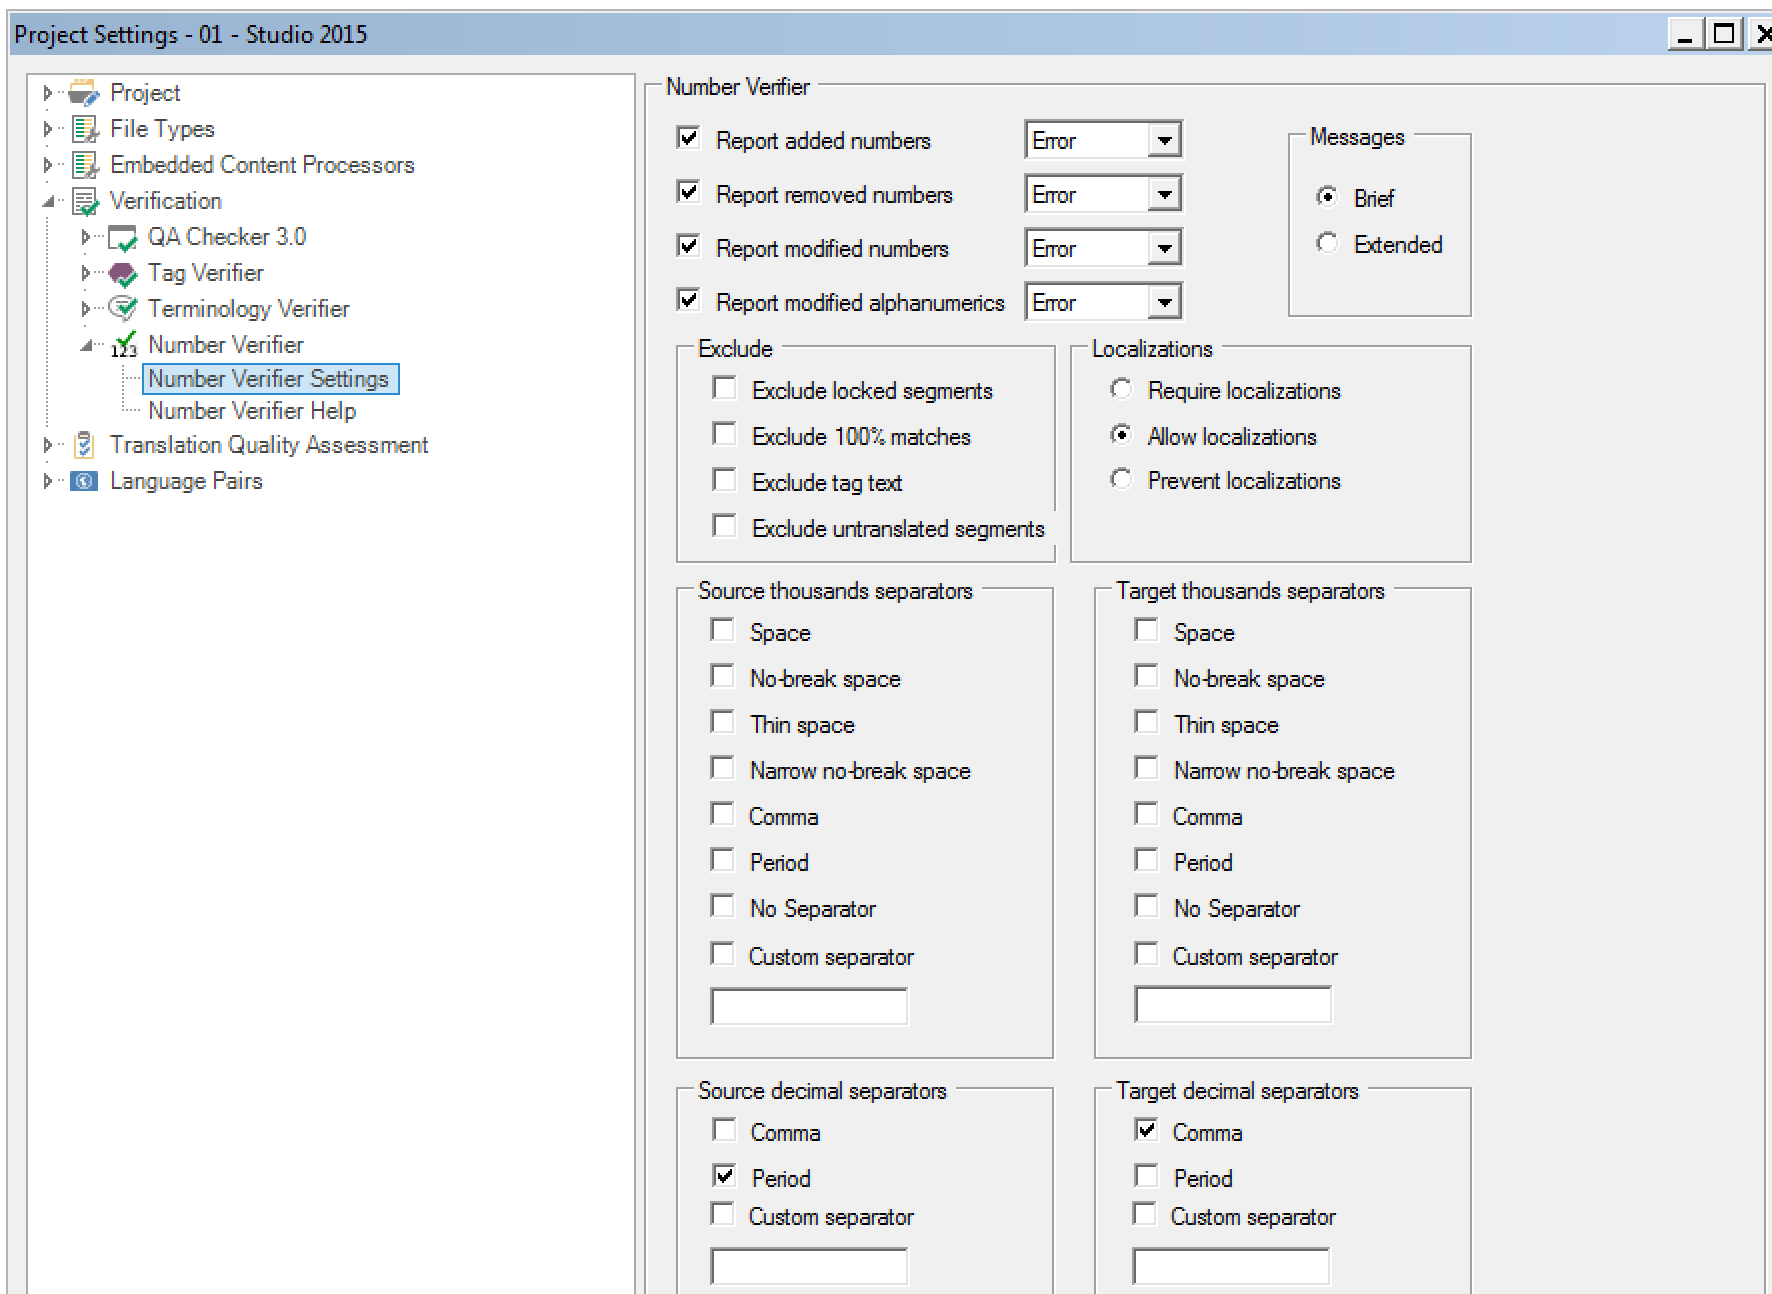Click the Tag Verifier icon
Screen dimensions: 1772x1294
[122, 273]
